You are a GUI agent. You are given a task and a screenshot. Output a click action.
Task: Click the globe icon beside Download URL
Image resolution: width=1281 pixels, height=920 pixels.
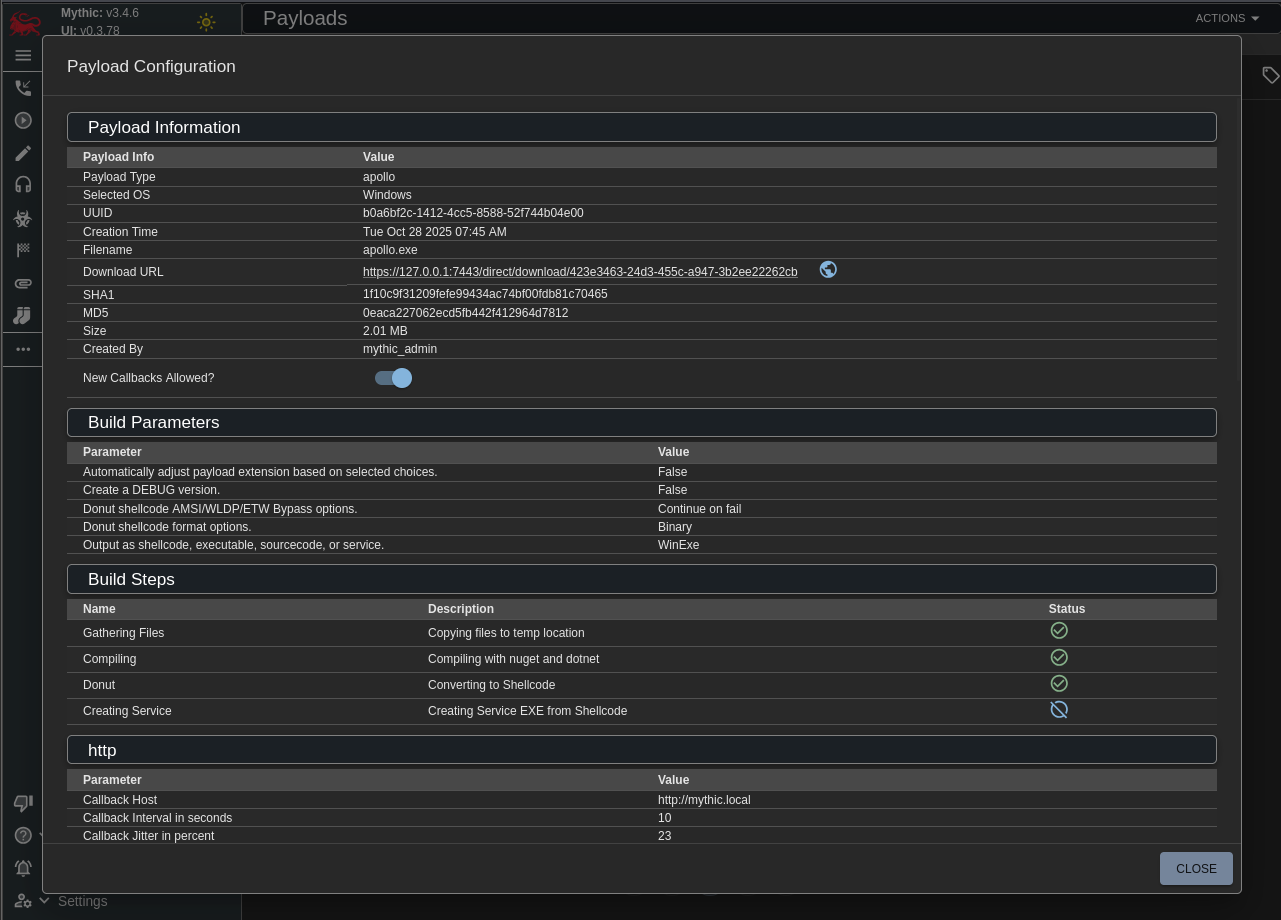[828, 270]
